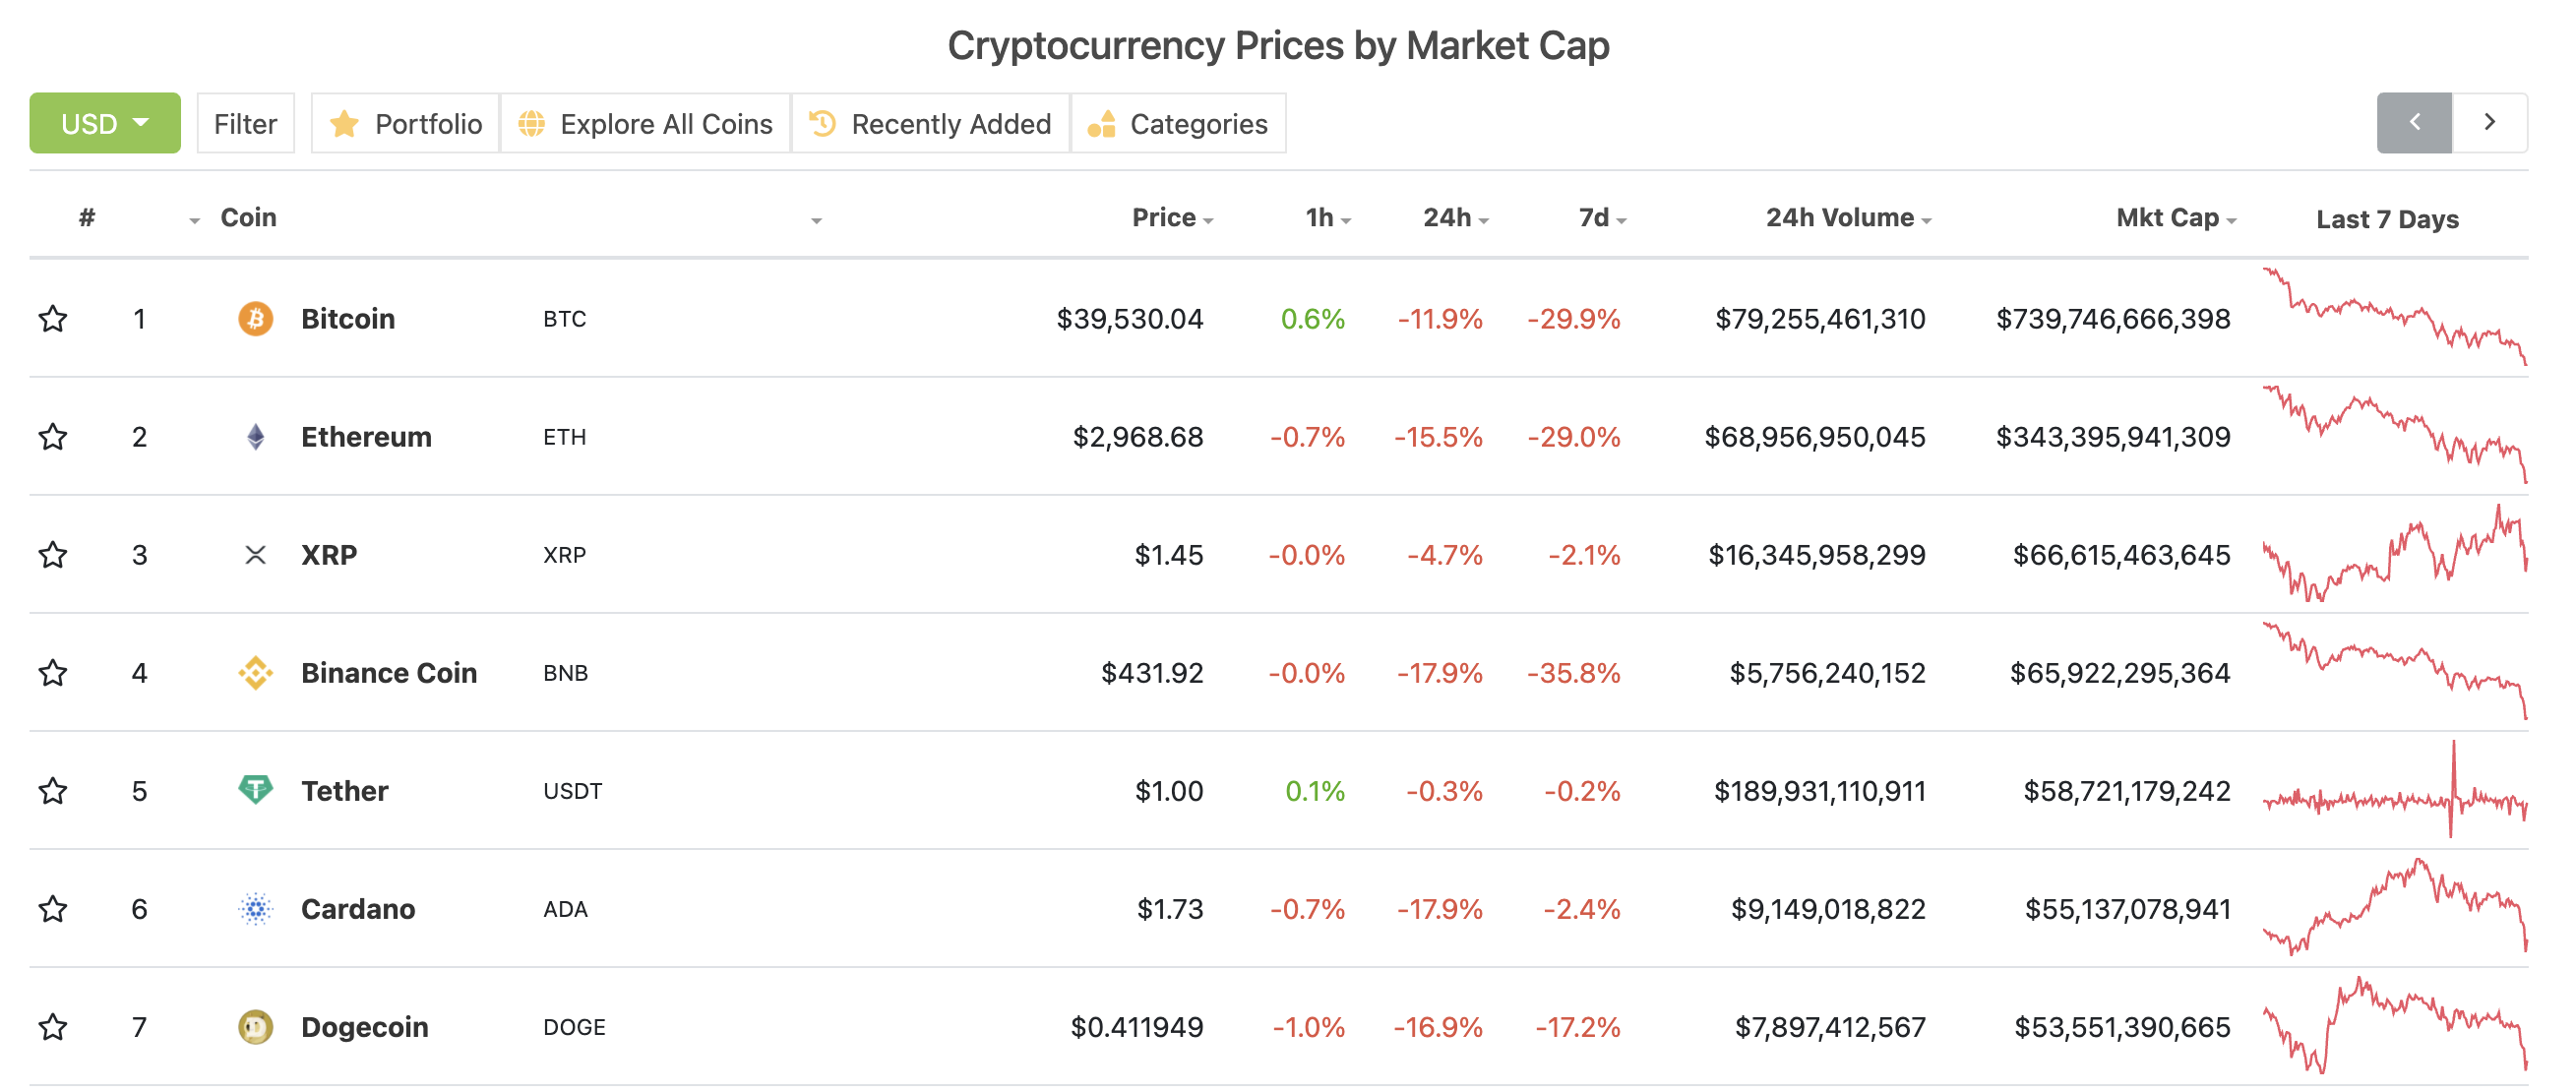Open the USD currency dropdown
The image size is (2576, 1092).
point(105,124)
